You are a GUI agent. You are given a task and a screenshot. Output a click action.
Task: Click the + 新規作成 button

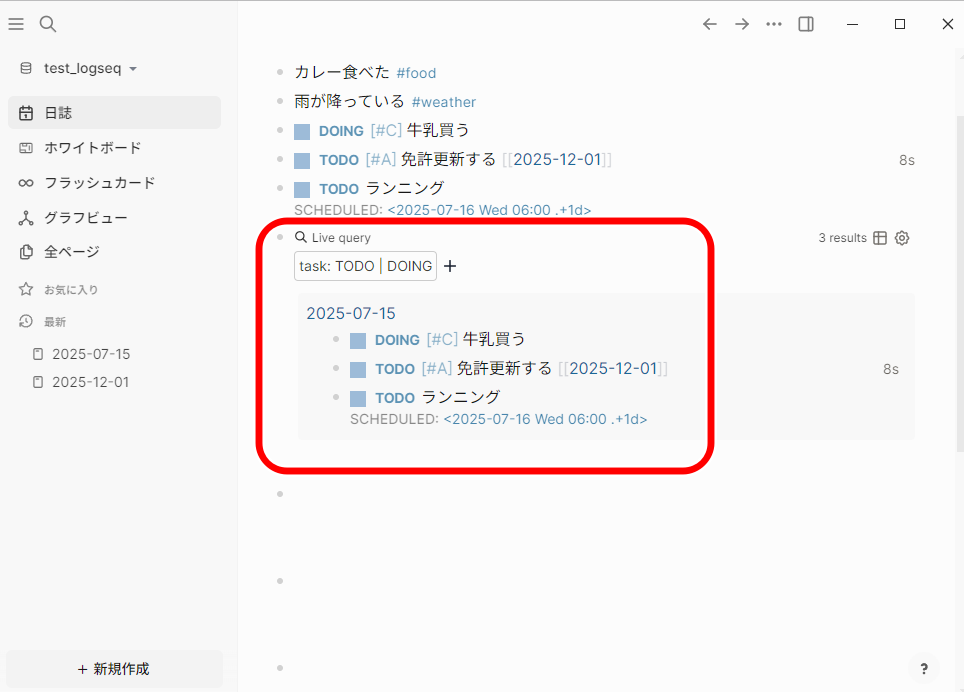point(114,669)
